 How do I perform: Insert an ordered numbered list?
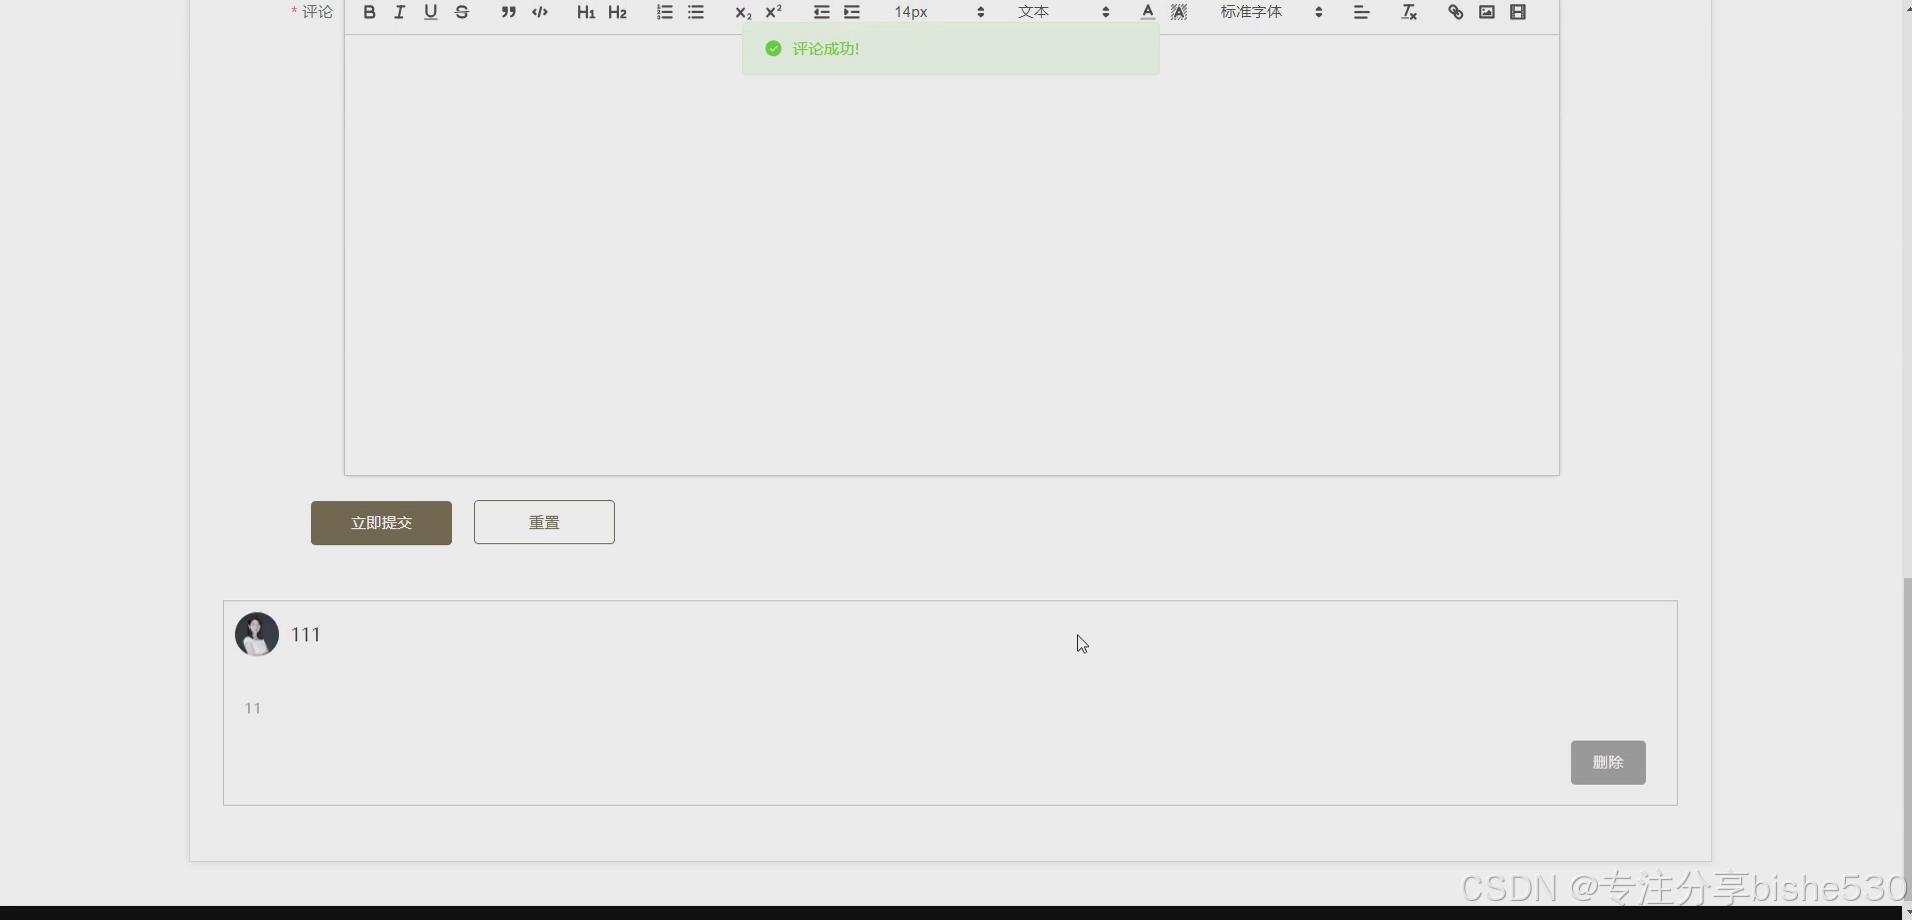pyautogui.click(x=664, y=12)
